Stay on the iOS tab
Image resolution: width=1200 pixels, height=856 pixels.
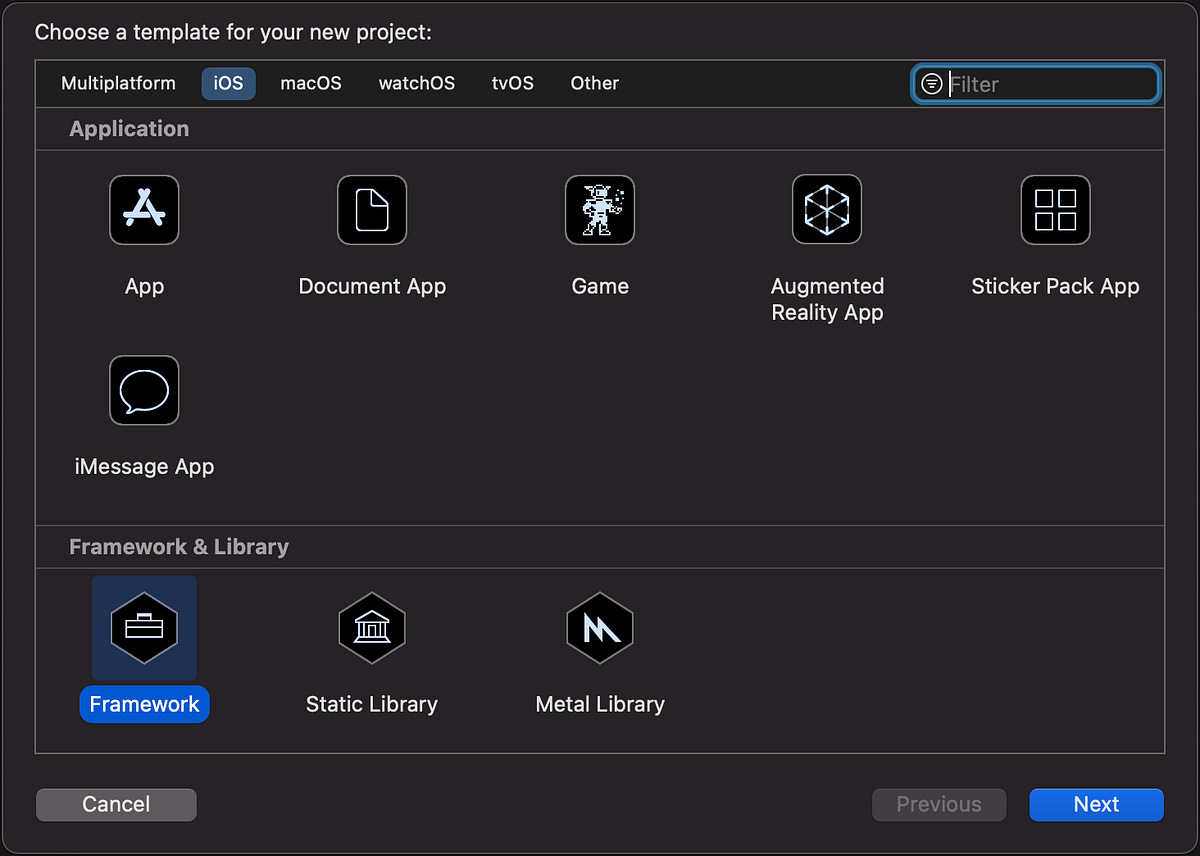pyautogui.click(x=228, y=83)
